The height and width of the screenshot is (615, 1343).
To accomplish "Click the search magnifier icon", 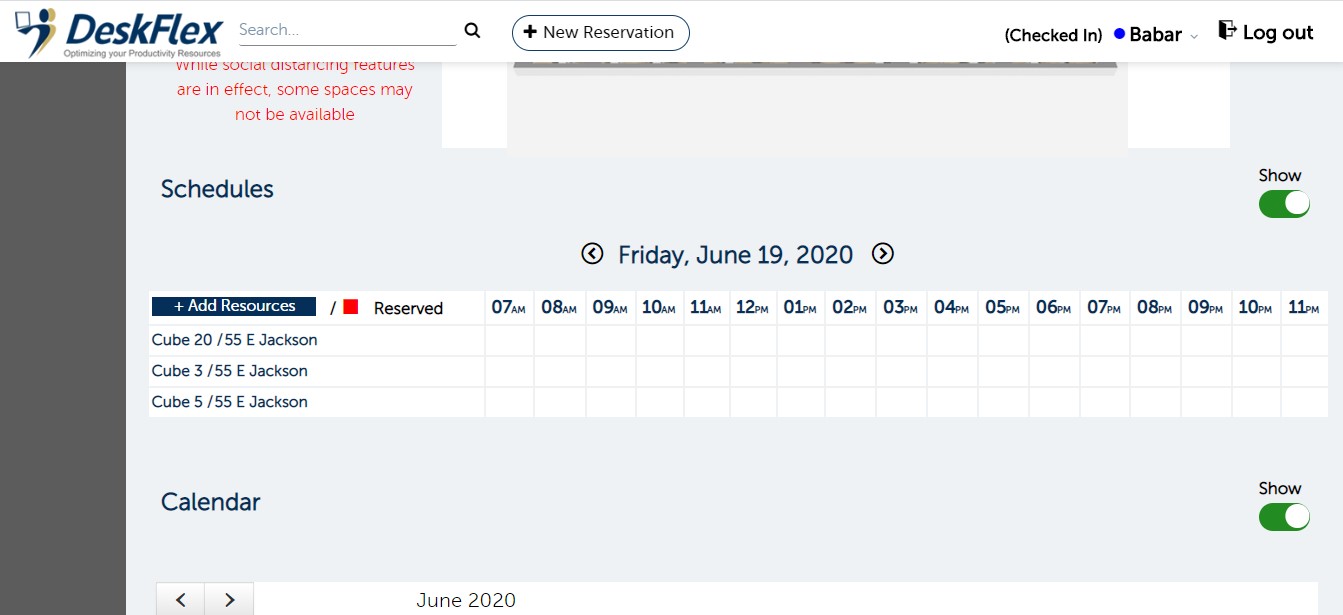I will point(472,31).
